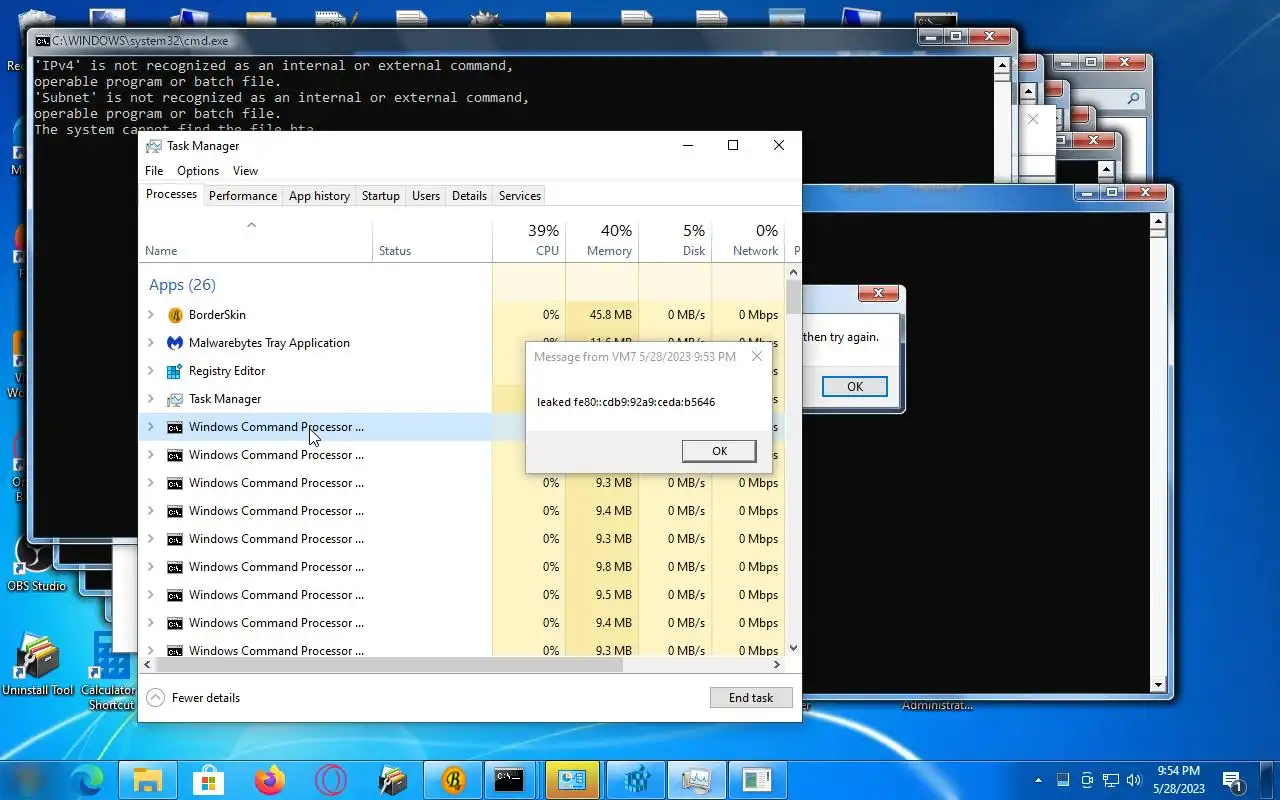Open Microsoft Edge from the taskbar

pos(87,780)
